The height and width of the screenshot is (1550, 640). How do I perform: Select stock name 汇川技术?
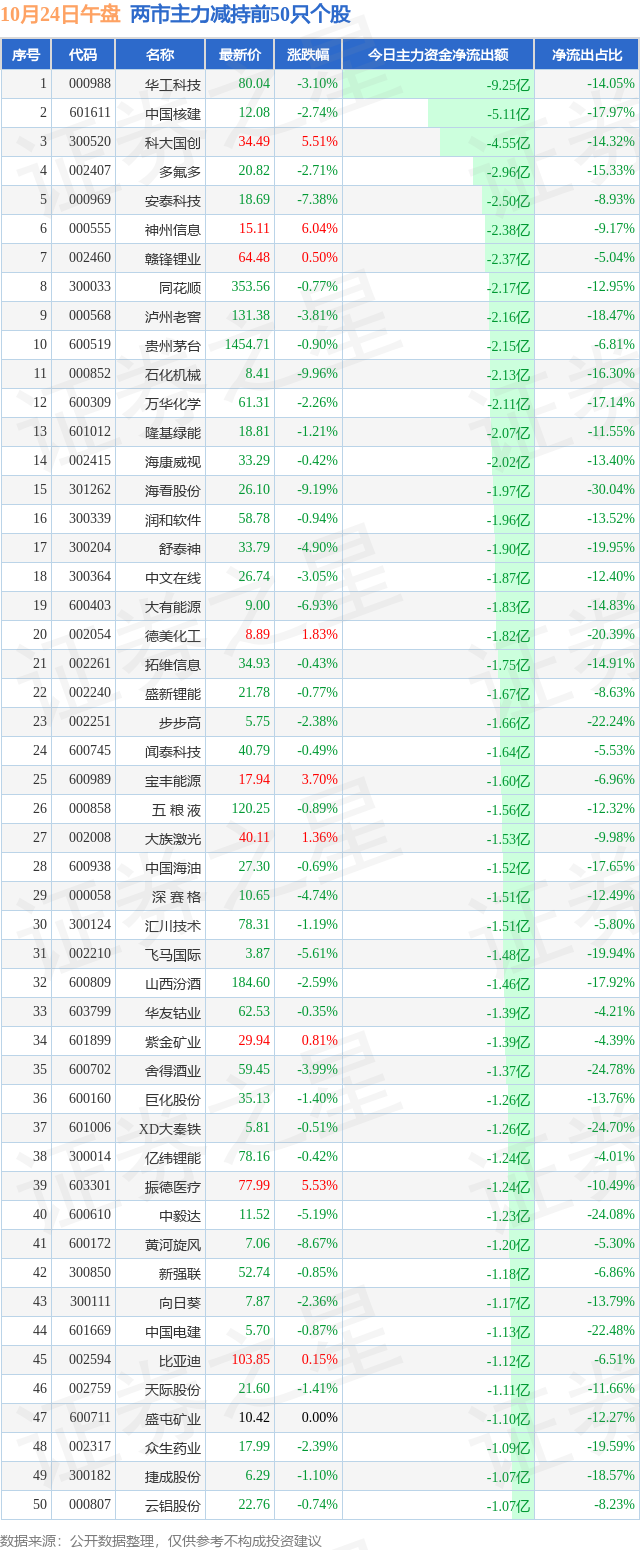(173, 925)
